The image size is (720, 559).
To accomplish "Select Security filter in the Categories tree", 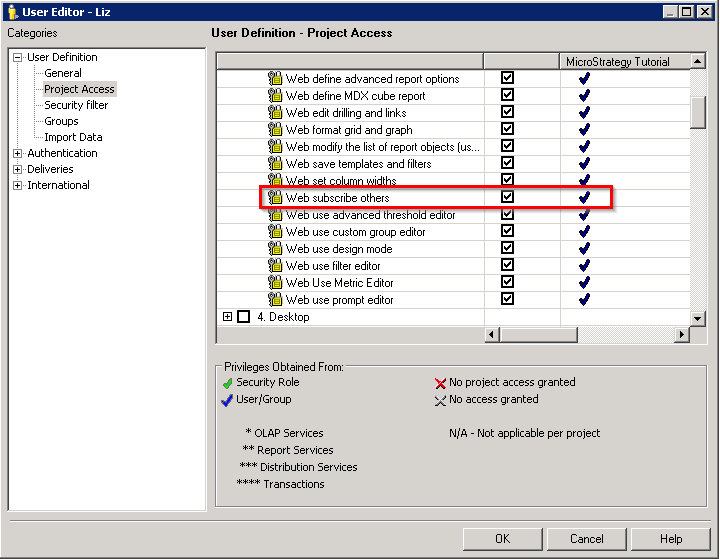I will point(76,105).
